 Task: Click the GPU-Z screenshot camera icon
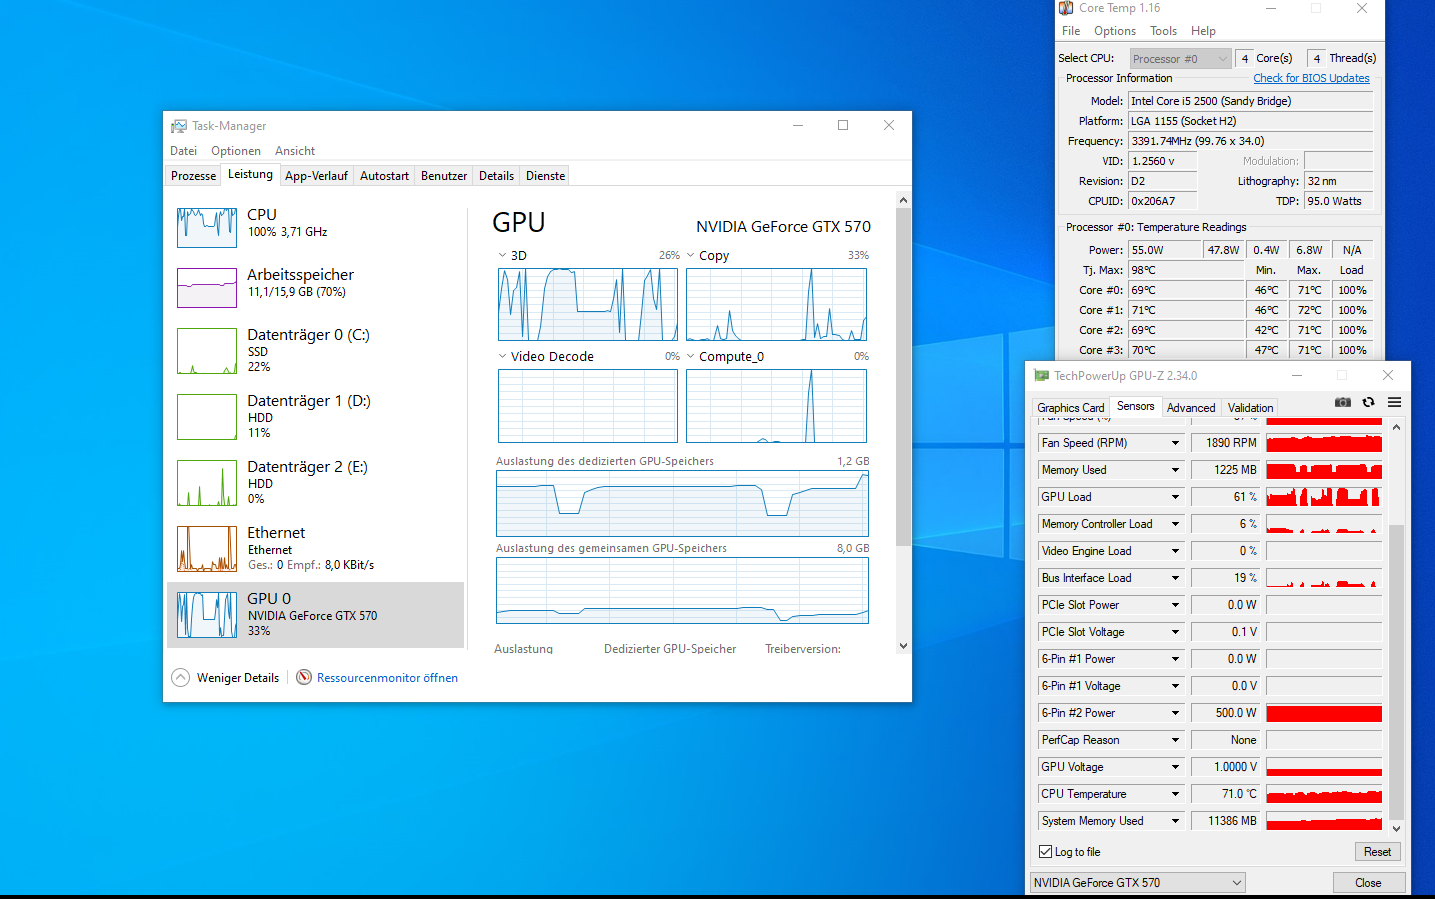pyautogui.click(x=1342, y=402)
